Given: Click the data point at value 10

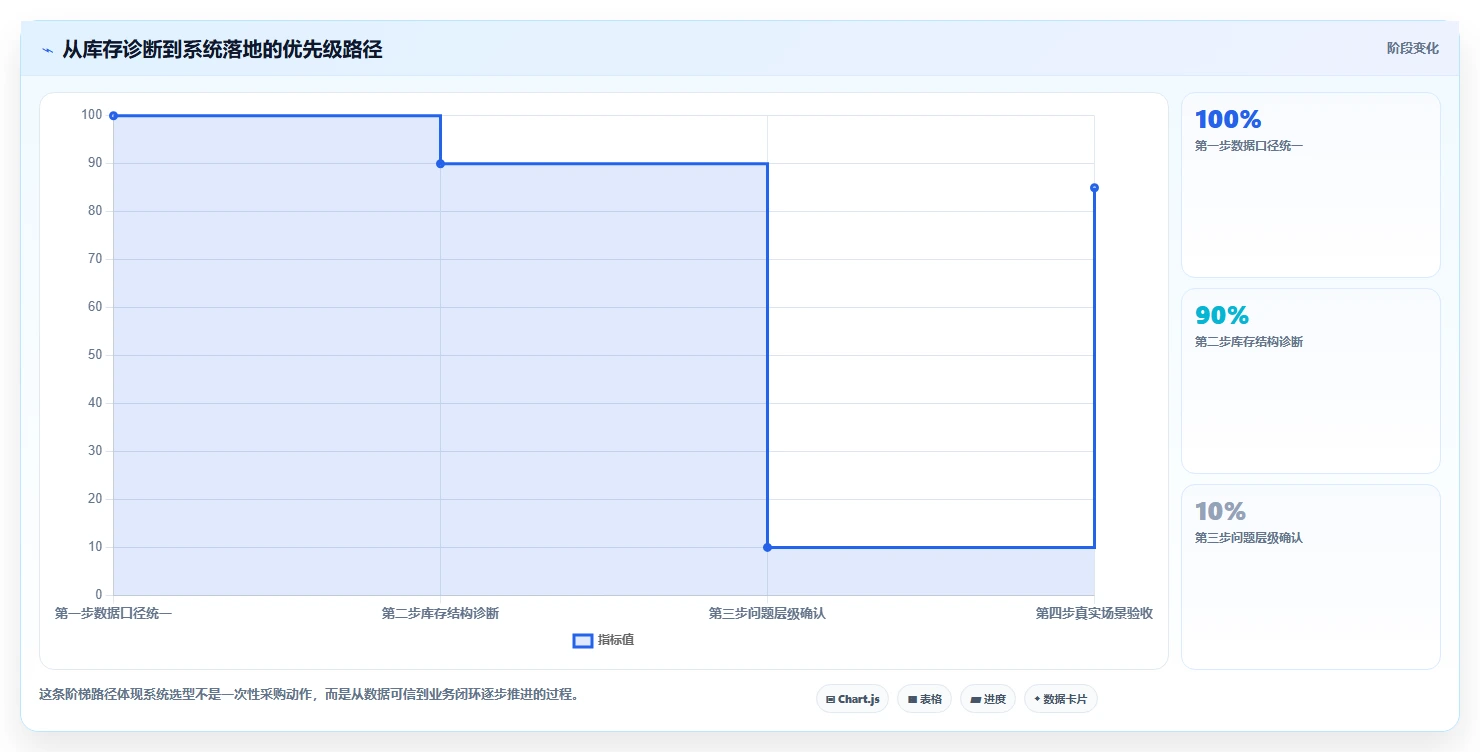Looking at the screenshot, I should pos(767,547).
